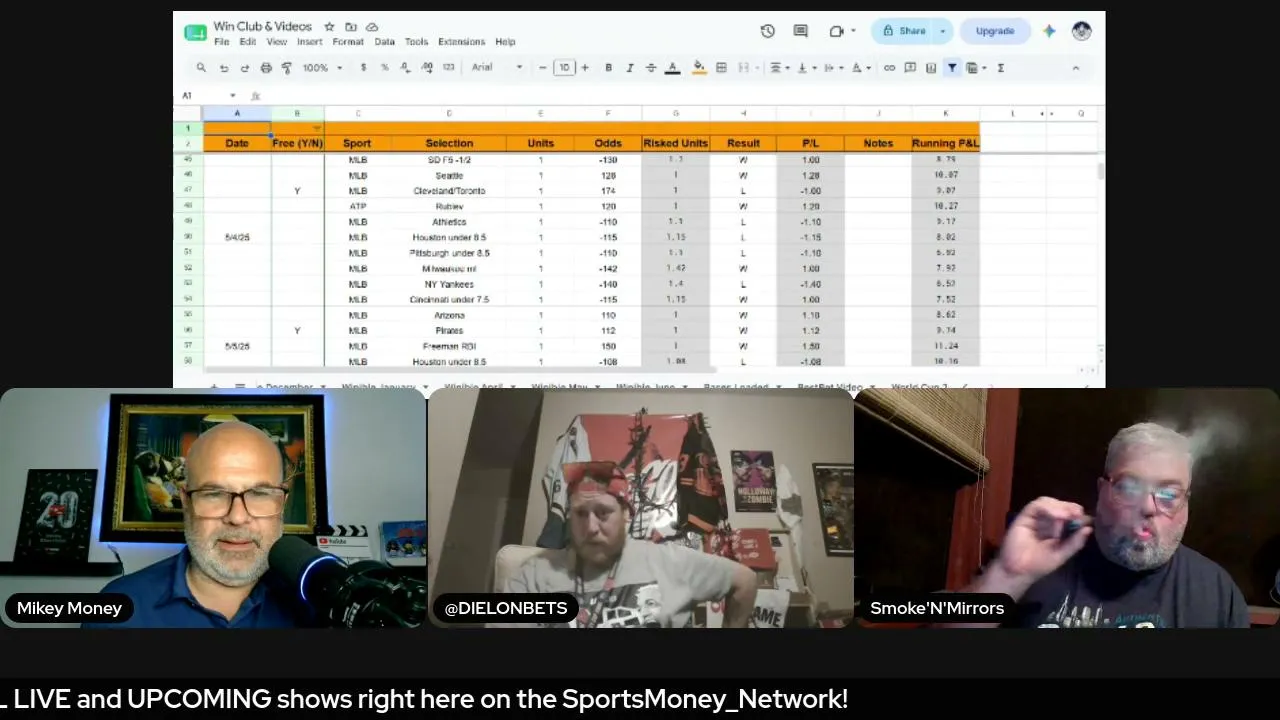Open the account profile avatar

coord(1081,31)
